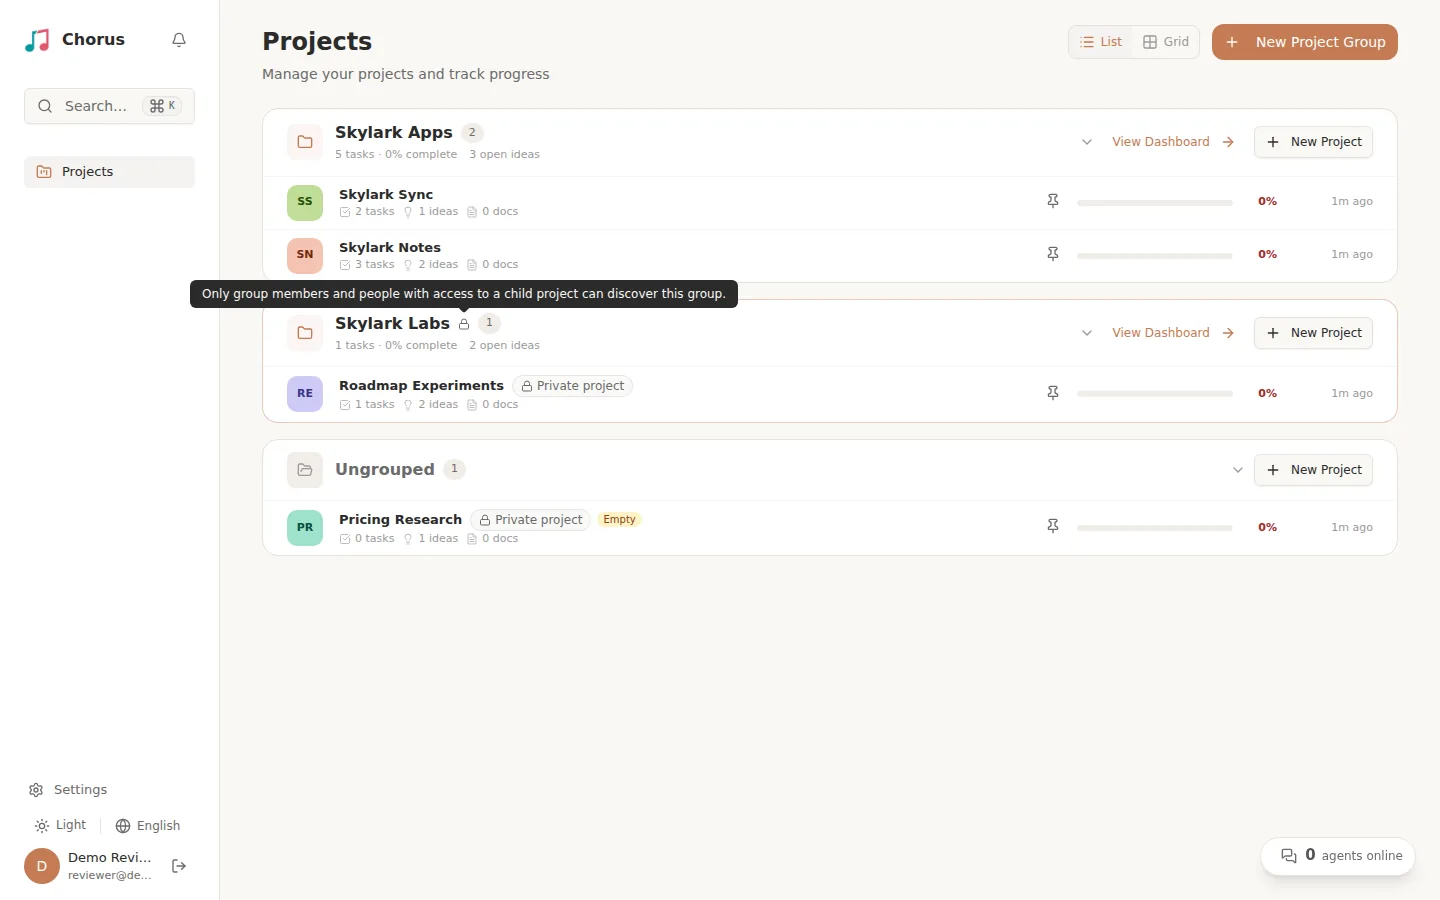Add New Project to Skylark Labs
Viewport: 1440px width, 900px height.
[1313, 333]
